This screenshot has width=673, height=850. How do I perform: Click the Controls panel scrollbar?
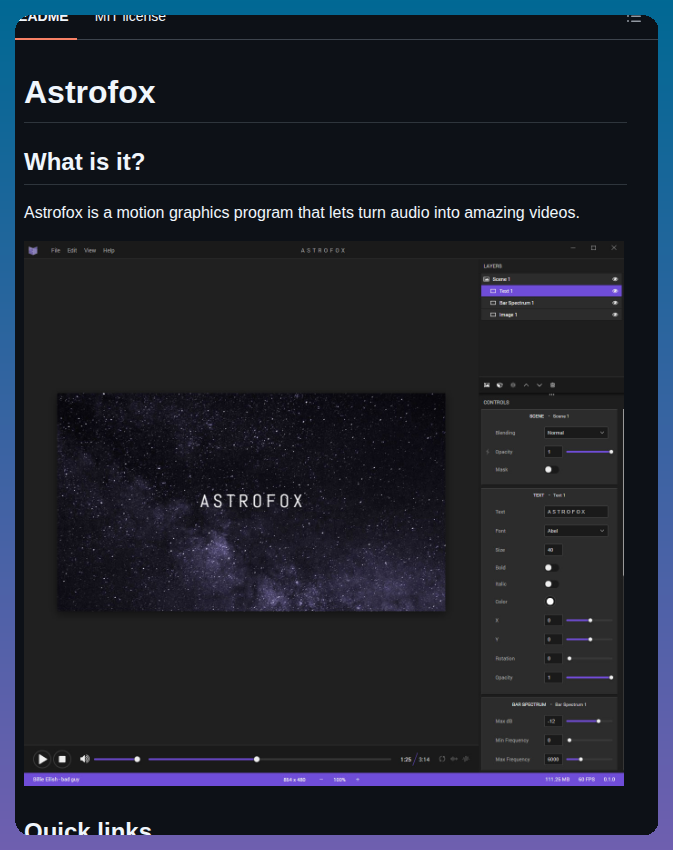[623, 492]
